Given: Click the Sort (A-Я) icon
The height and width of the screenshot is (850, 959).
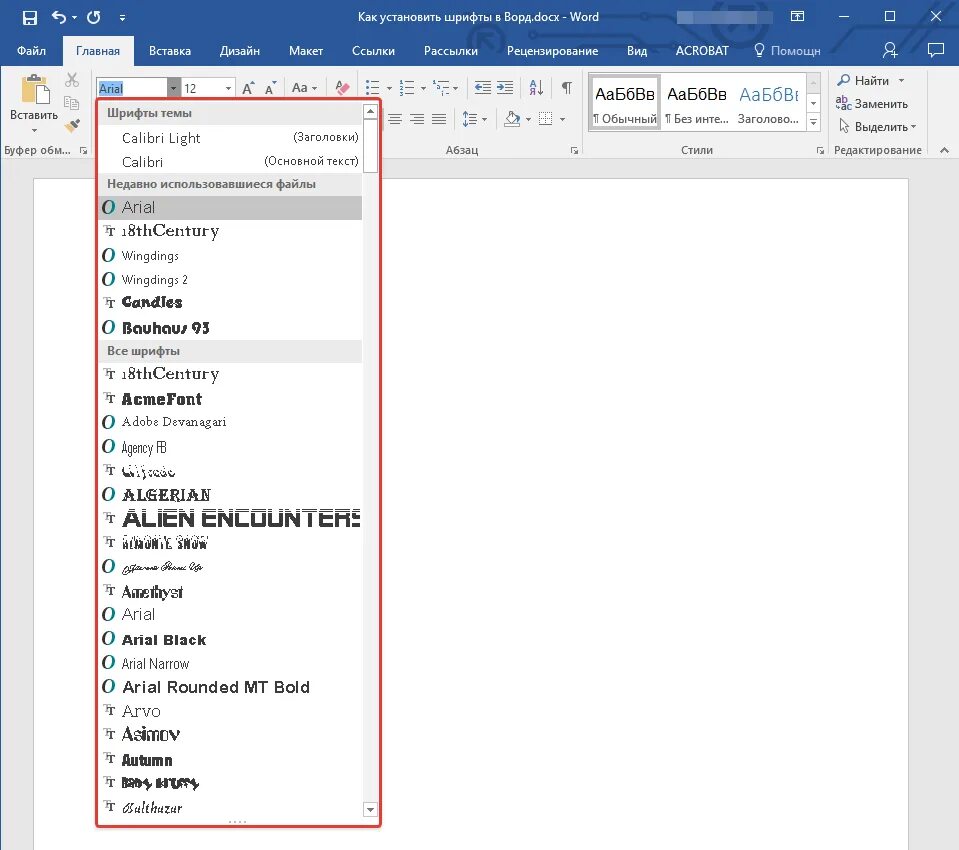Looking at the screenshot, I should (x=536, y=88).
